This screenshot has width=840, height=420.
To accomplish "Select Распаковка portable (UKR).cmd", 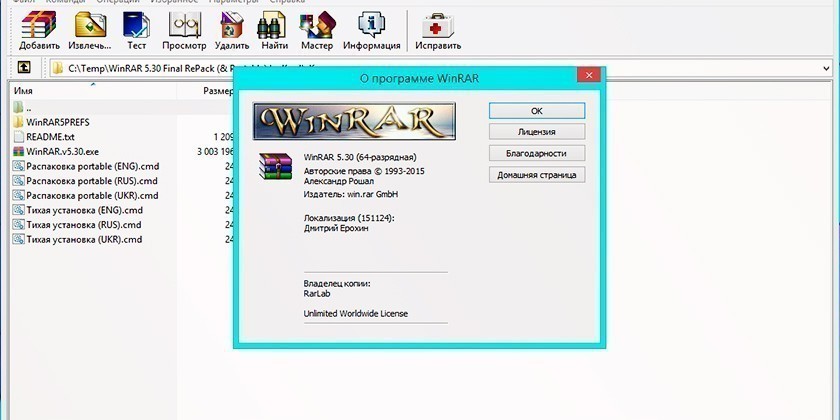I will click(x=92, y=196).
